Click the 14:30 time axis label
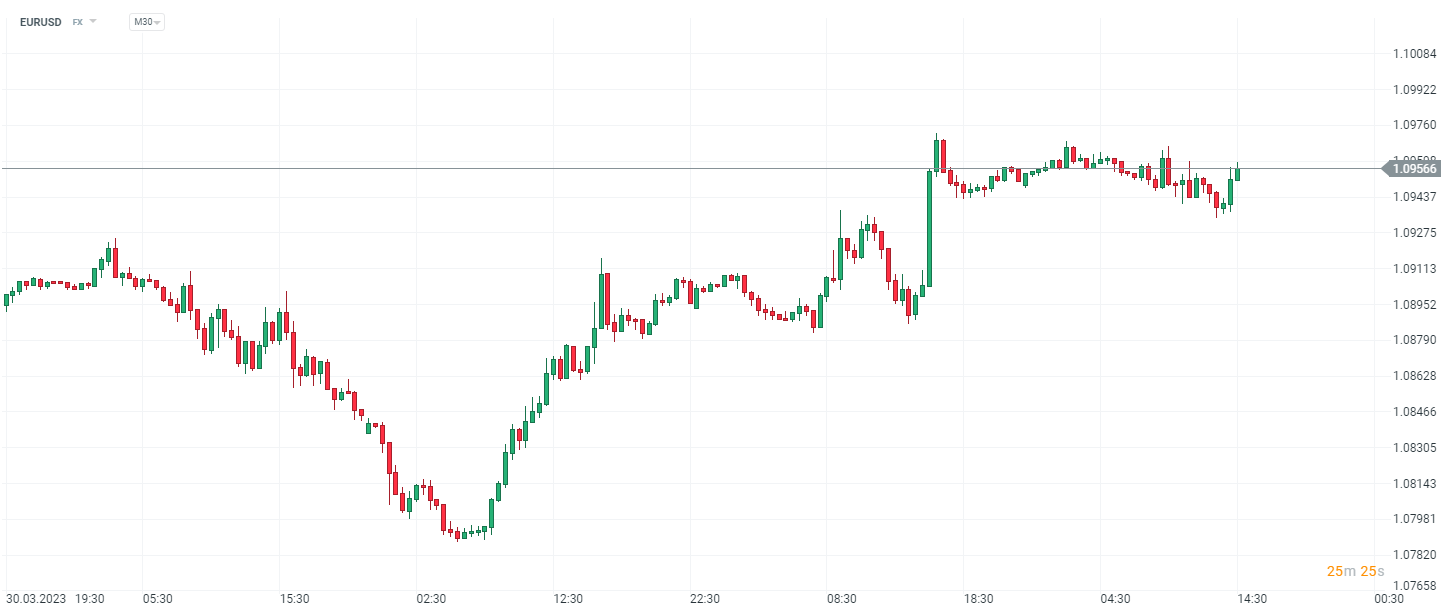The height and width of the screenshot is (616, 1453). coord(1252,599)
